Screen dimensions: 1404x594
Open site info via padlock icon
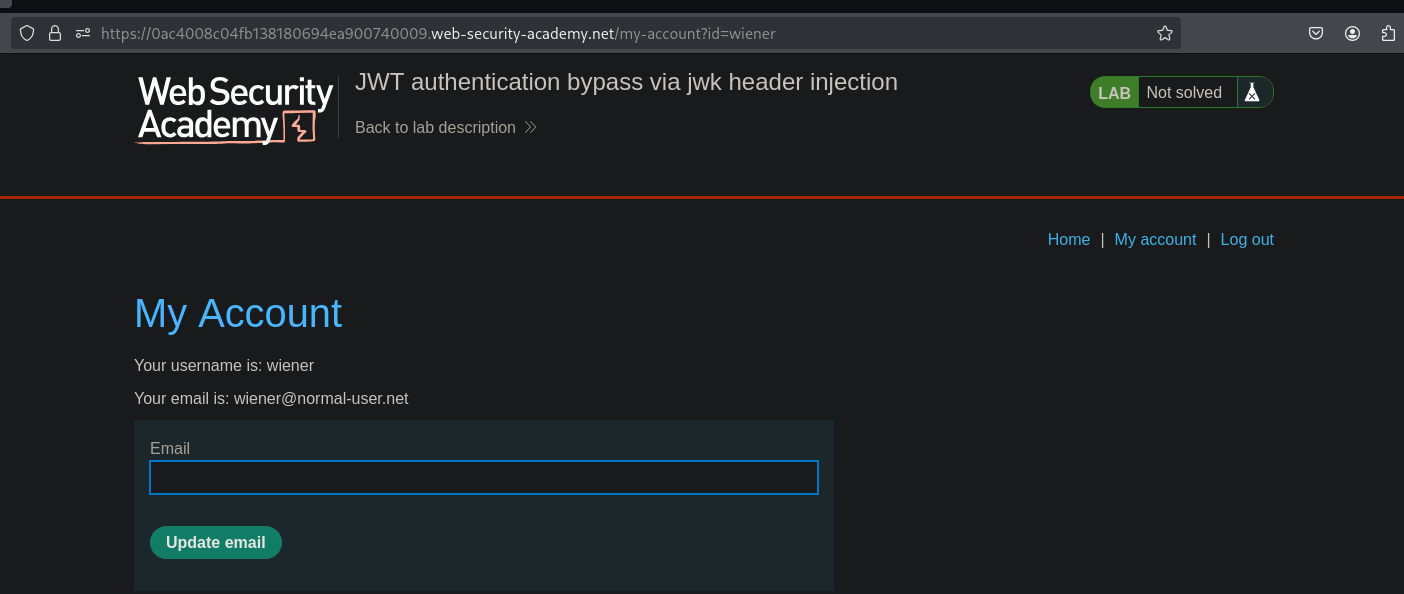pos(55,33)
